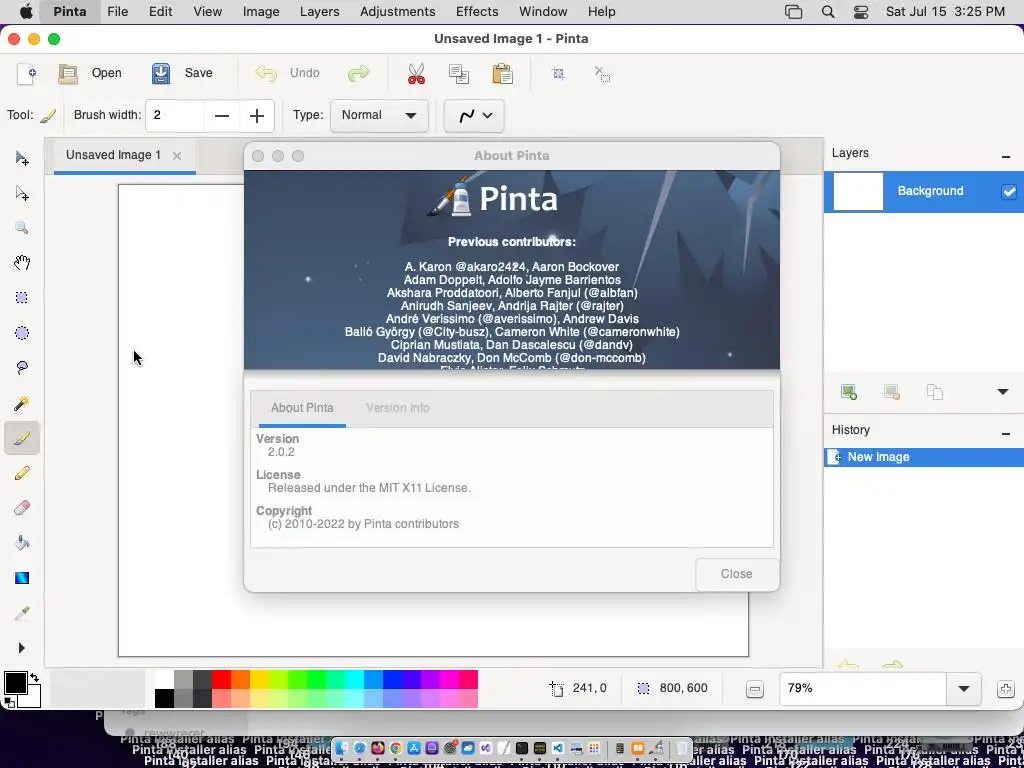Undo the last action
Viewport: 1024px width, 768px height.
point(288,73)
